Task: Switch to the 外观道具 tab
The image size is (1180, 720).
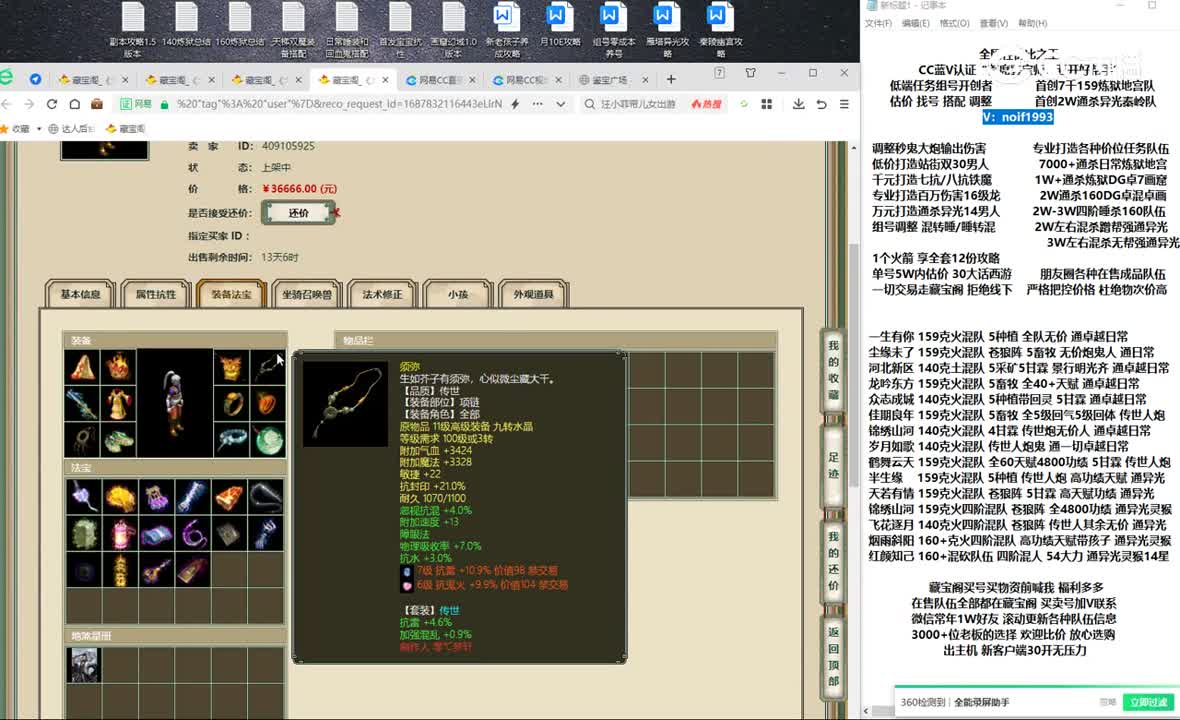Action: 534,294
